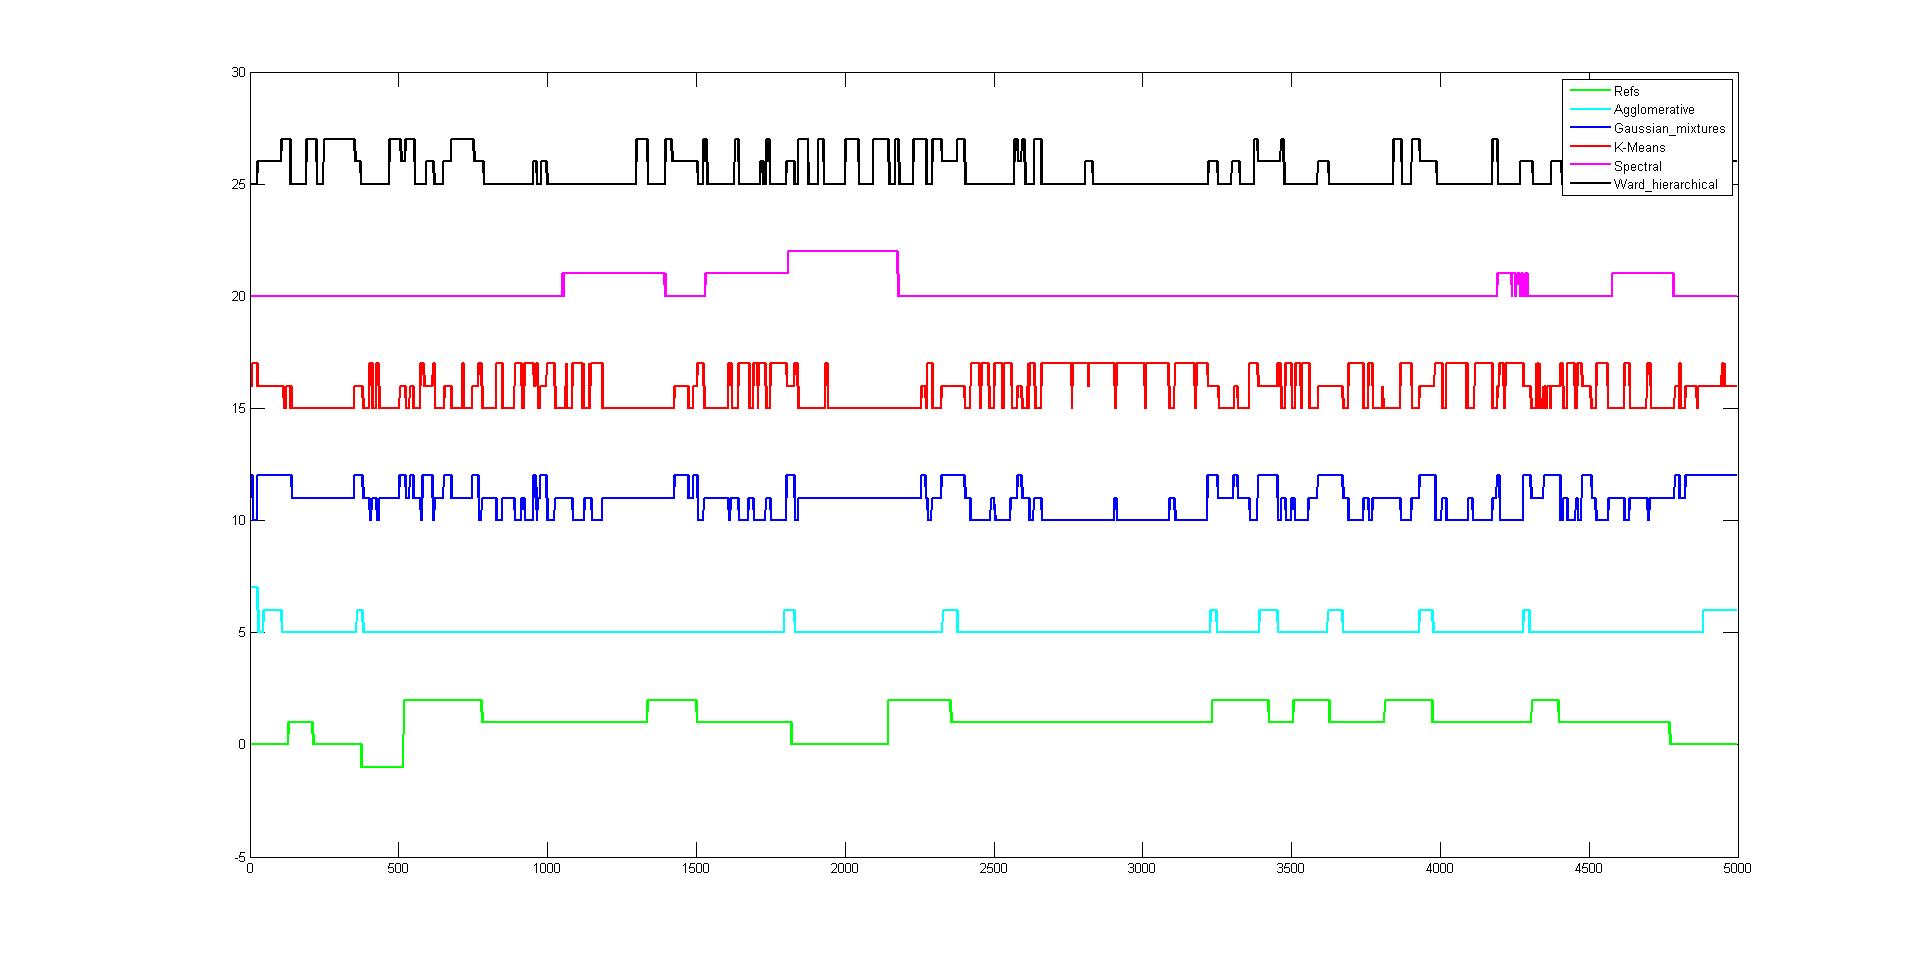Click the Ward_hierarchical legend label
The width and height of the screenshot is (1920, 963).
(1665, 185)
